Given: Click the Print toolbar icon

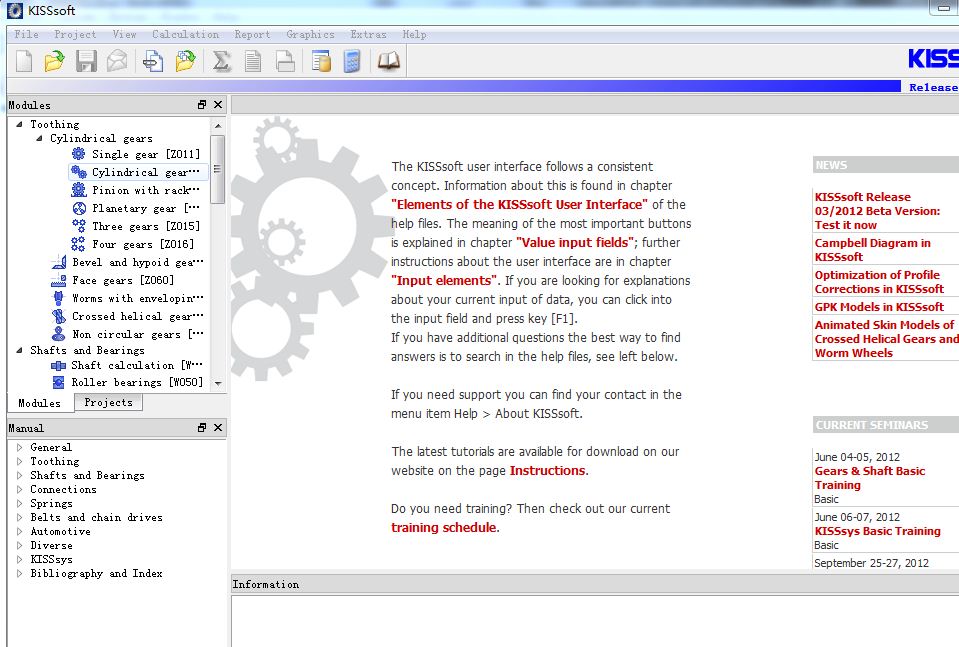Looking at the screenshot, I should 285,61.
